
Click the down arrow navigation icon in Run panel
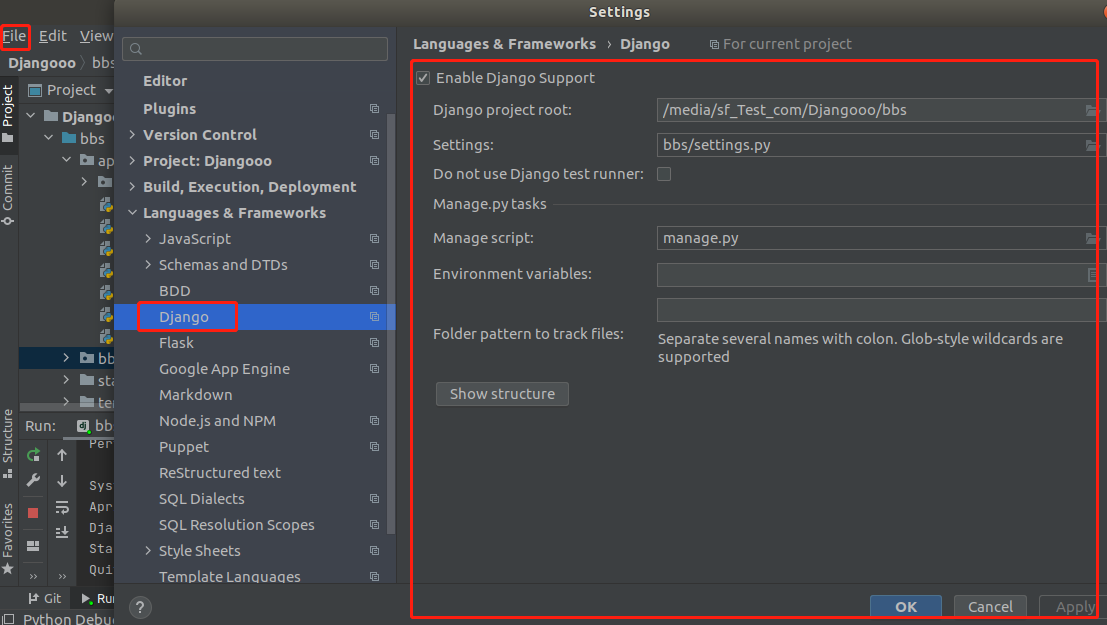(63, 481)
